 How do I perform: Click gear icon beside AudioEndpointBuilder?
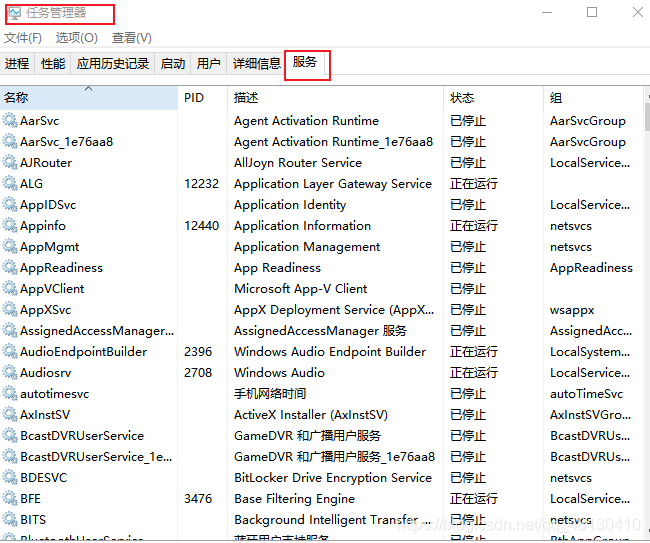click(10, 351)
